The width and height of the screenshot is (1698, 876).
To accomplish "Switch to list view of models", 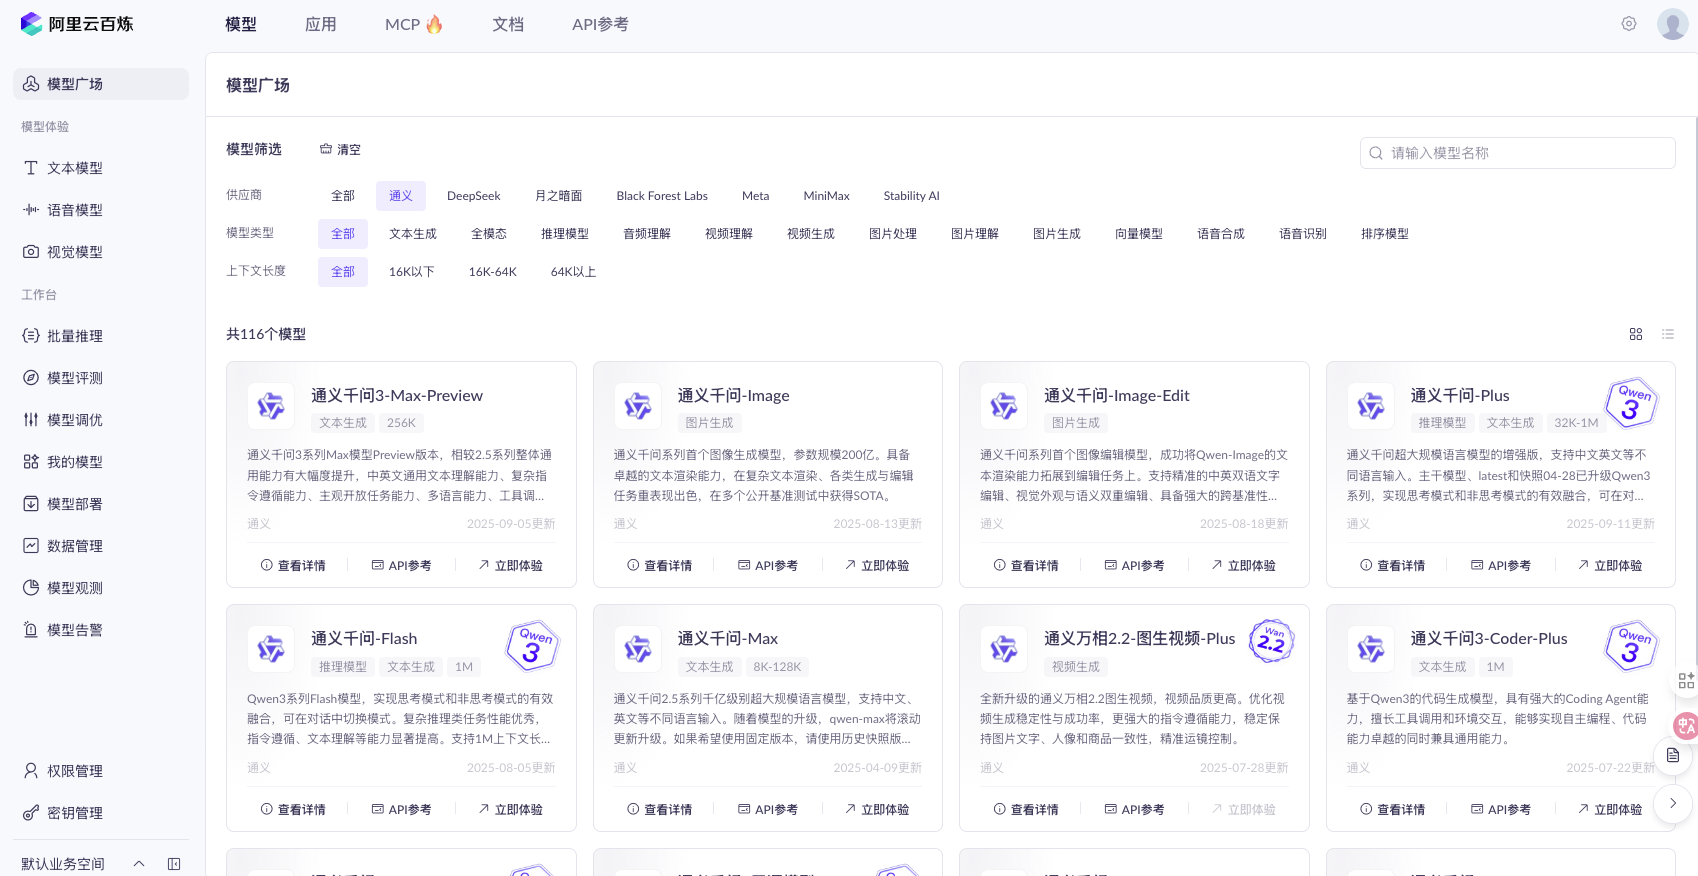I will (1667, 334).
